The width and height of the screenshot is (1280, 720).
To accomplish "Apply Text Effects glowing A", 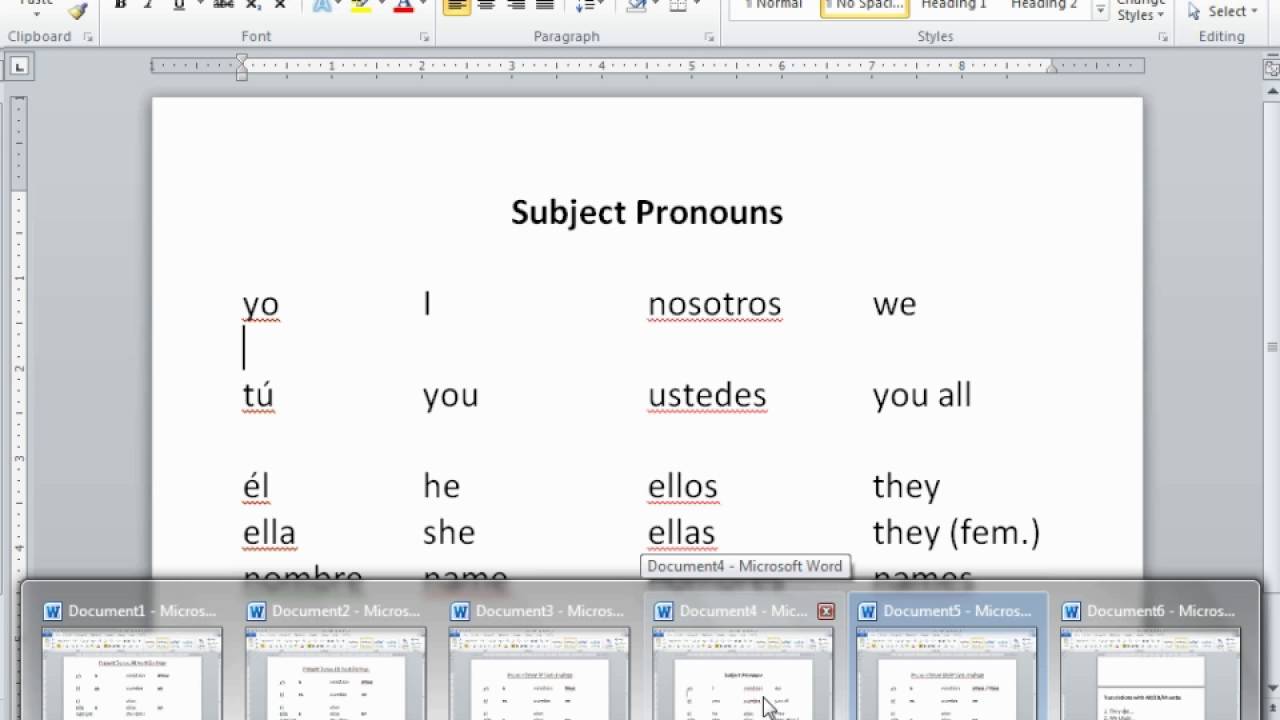I will point(322,5).
